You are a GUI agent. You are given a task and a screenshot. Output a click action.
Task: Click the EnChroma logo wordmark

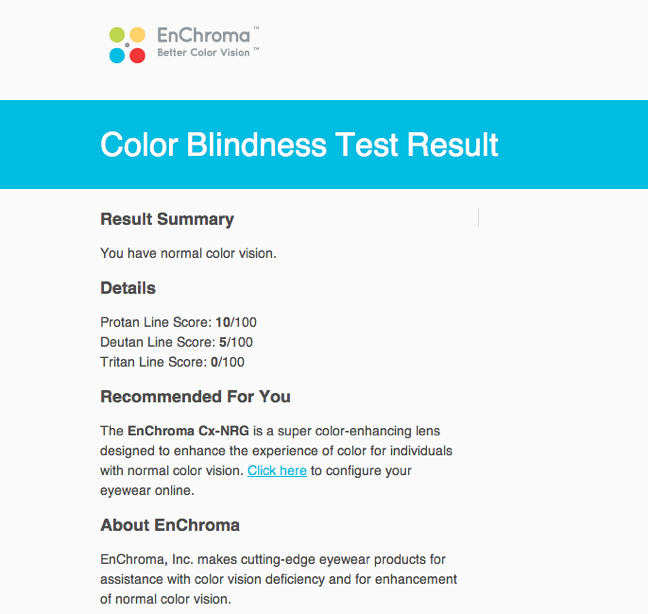coord(204,36)
